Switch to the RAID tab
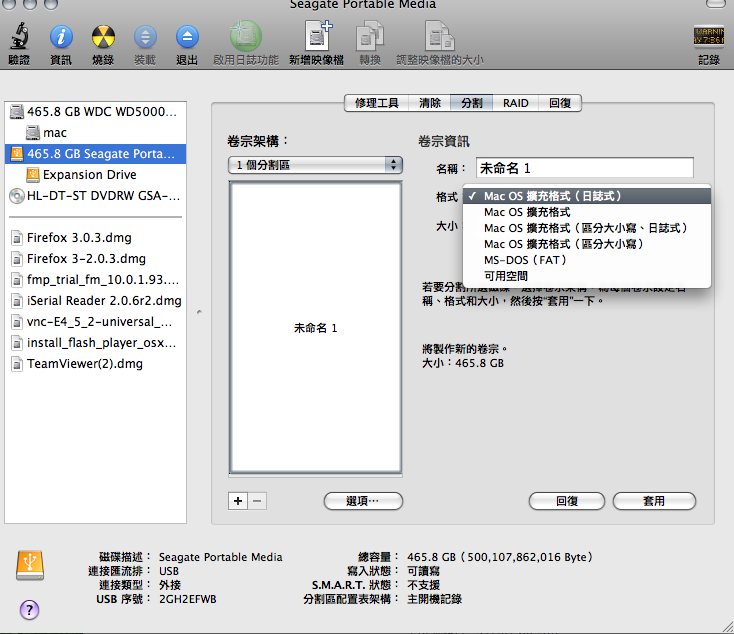 [515, 103]
